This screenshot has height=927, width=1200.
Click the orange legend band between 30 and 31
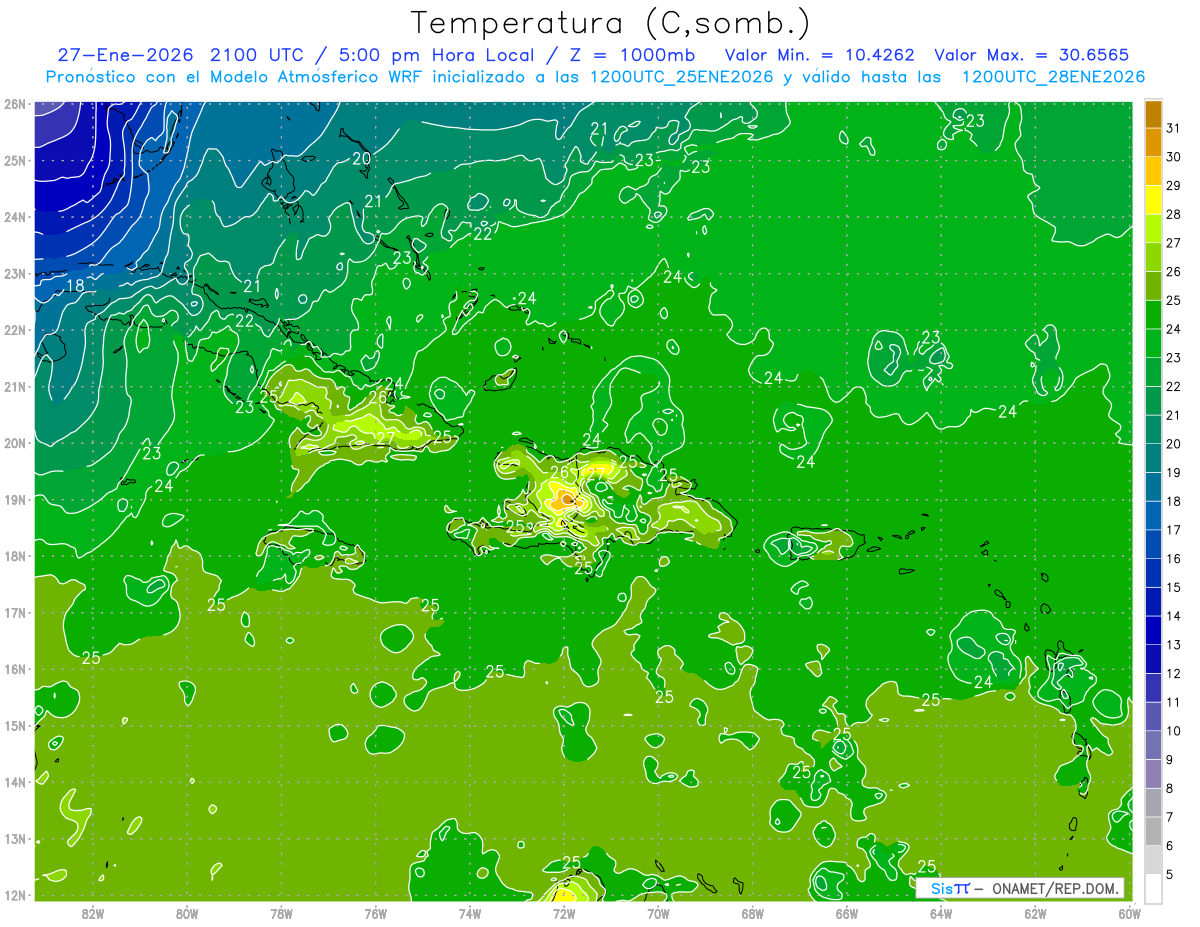(1153, 142)
